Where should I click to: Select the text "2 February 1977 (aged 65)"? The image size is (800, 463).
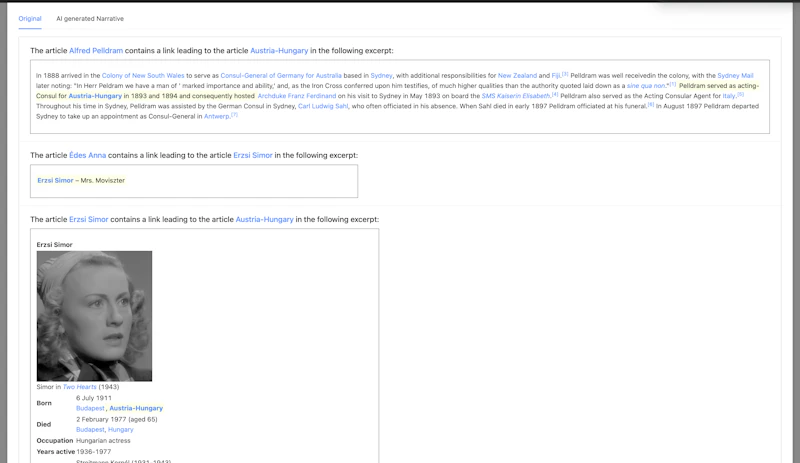pyautogui.click(x=117, y=420)
